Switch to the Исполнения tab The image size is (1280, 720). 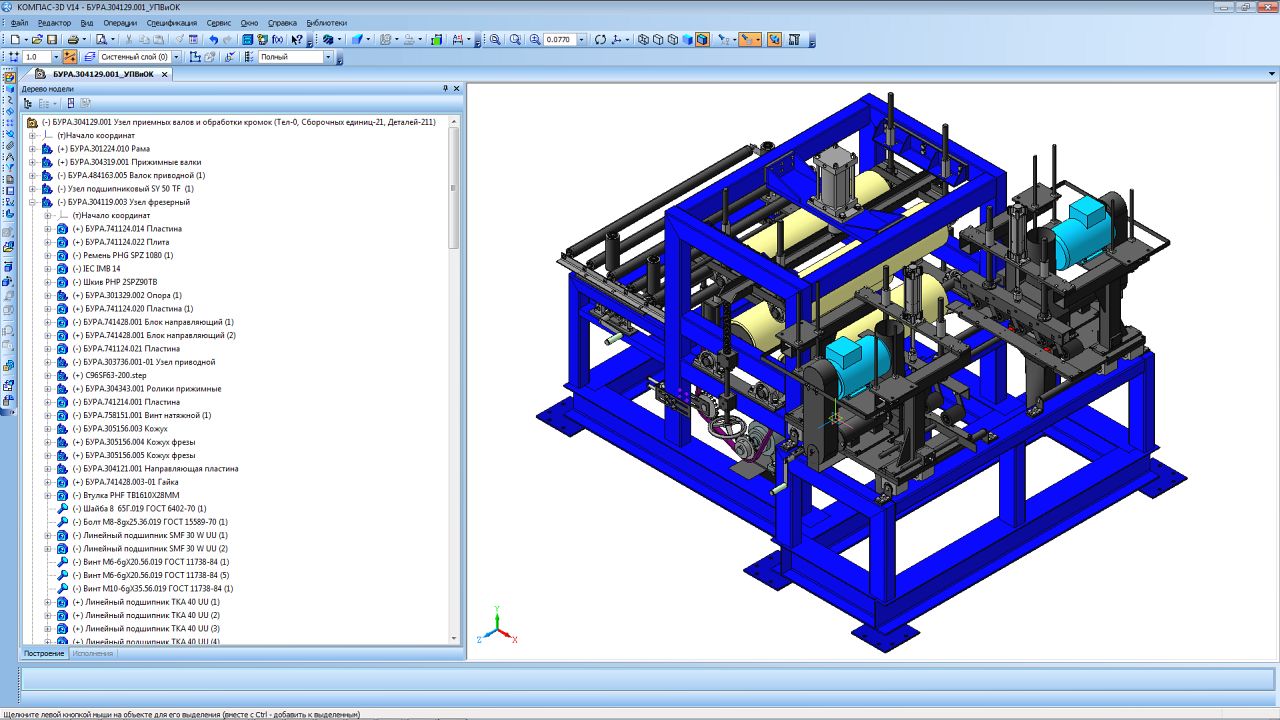93,653
